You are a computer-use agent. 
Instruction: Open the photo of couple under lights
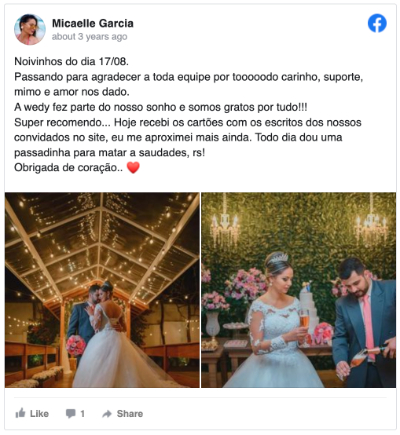[102, 290]
